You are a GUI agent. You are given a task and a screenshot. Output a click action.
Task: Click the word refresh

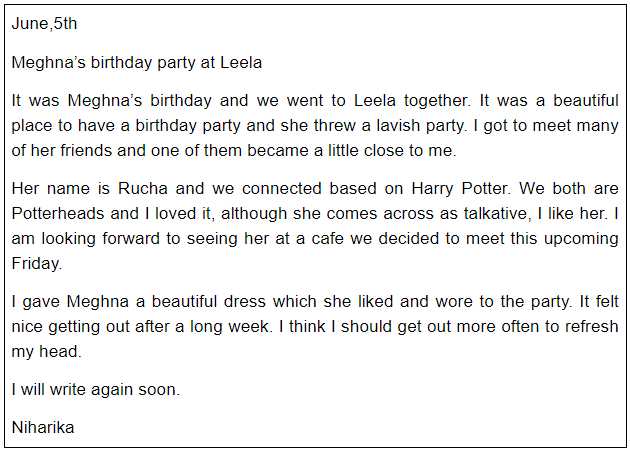591,326
